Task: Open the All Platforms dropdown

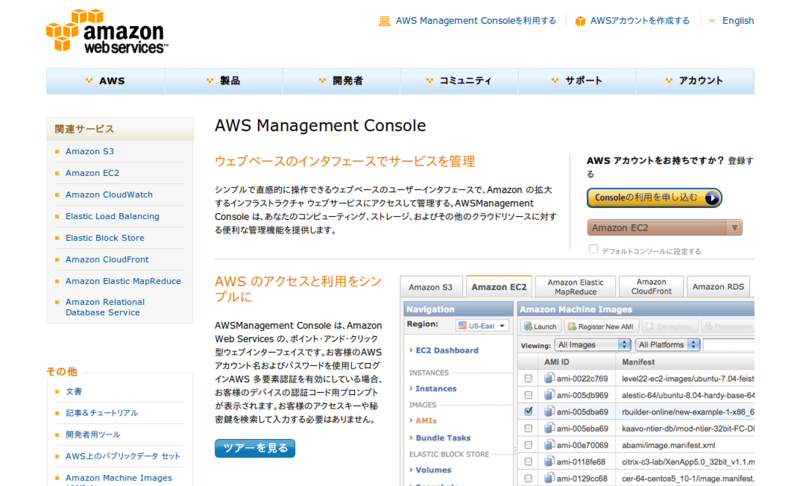Action: click(667, 345)
